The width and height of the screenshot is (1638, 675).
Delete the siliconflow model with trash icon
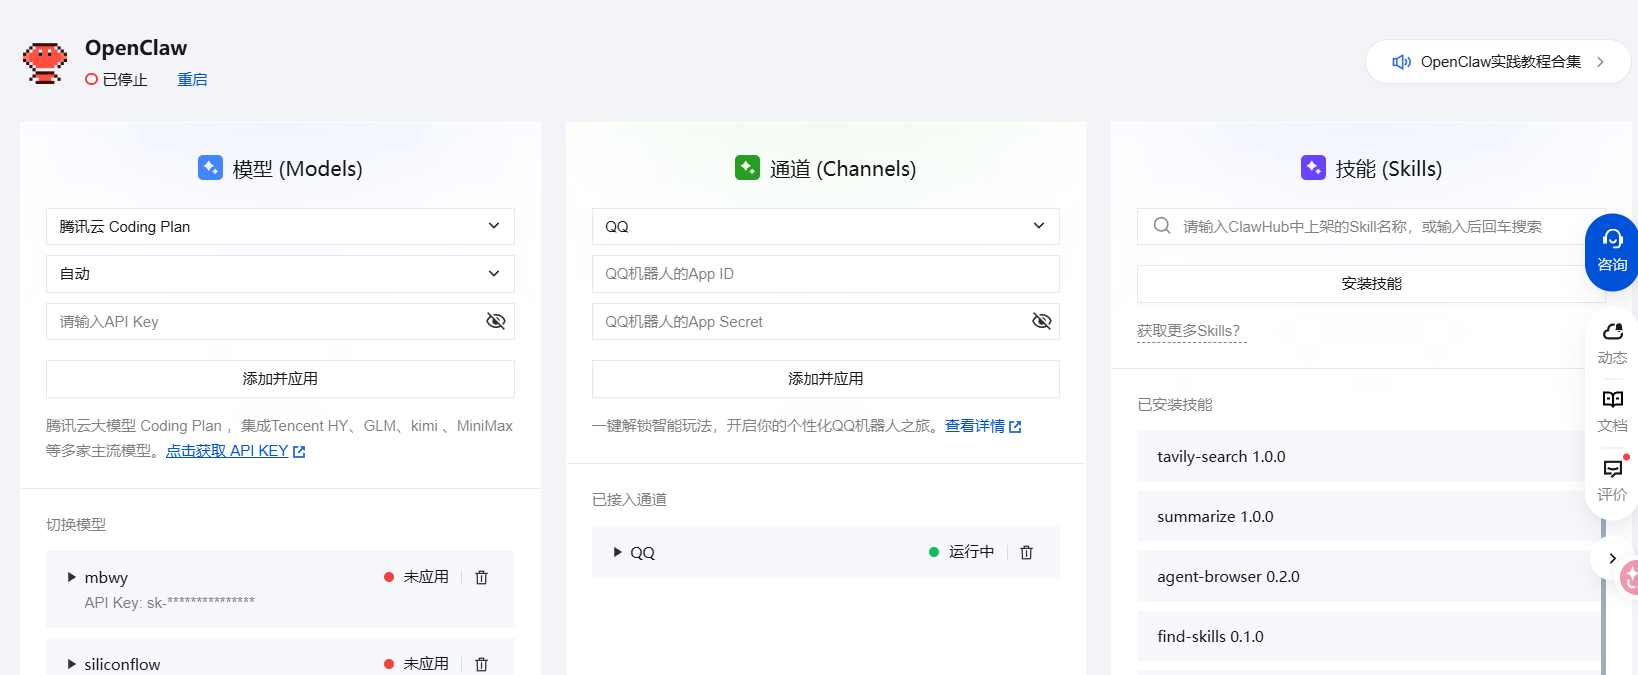point(481,664)
